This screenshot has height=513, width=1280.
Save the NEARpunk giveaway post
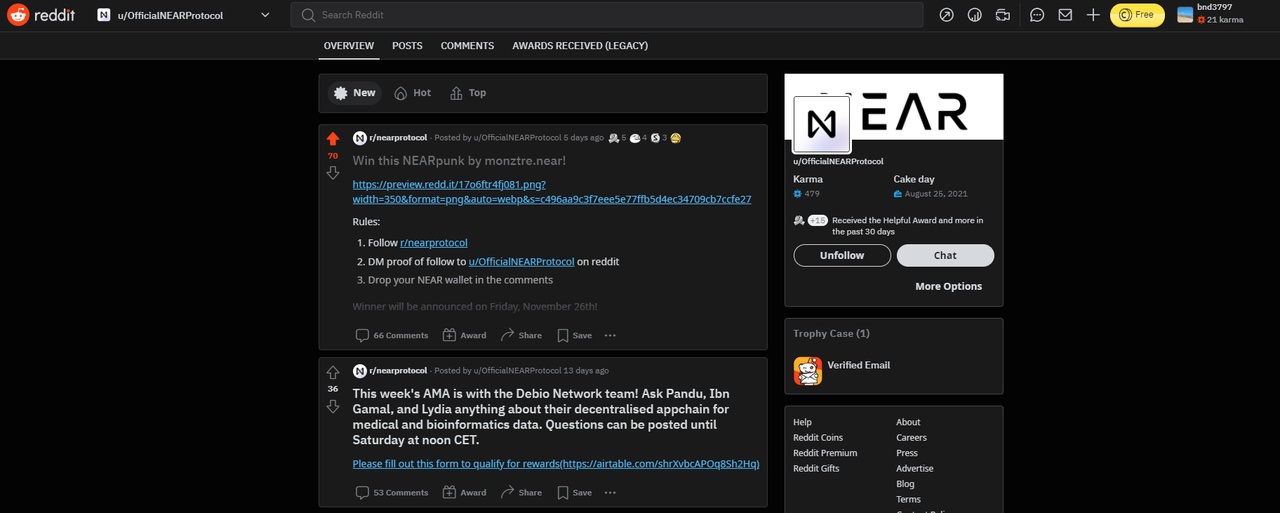coord(575,335)
